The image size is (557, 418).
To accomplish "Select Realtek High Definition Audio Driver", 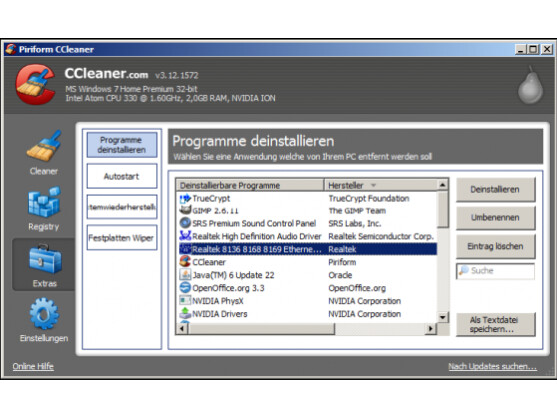I will tap(308, 236).
